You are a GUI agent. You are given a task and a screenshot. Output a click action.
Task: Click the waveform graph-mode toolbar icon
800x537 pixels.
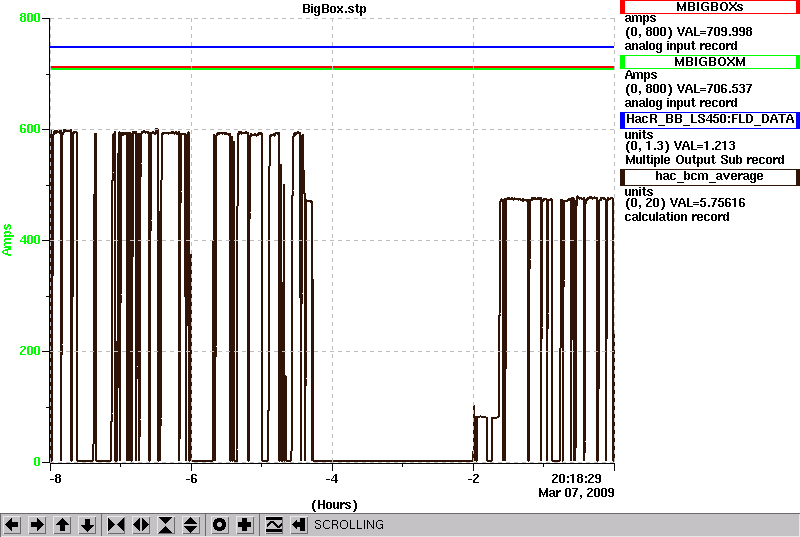pos(274,525)
